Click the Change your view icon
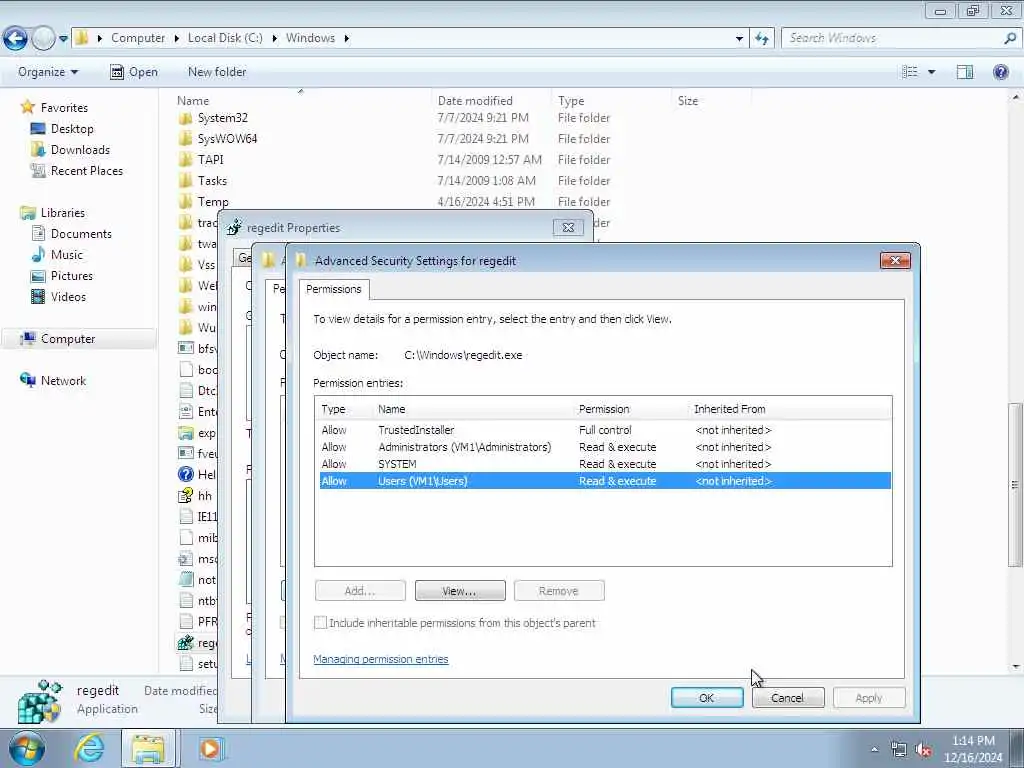The image size is (1024, 768). click(910, 72)
